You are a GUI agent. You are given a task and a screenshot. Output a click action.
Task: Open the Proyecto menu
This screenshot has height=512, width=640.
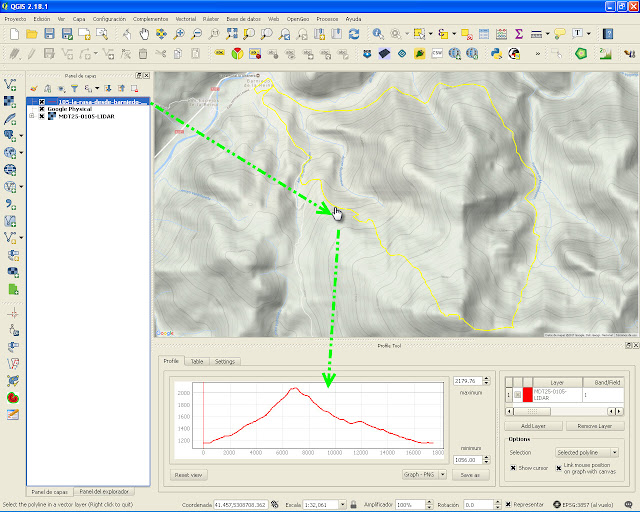16,19
